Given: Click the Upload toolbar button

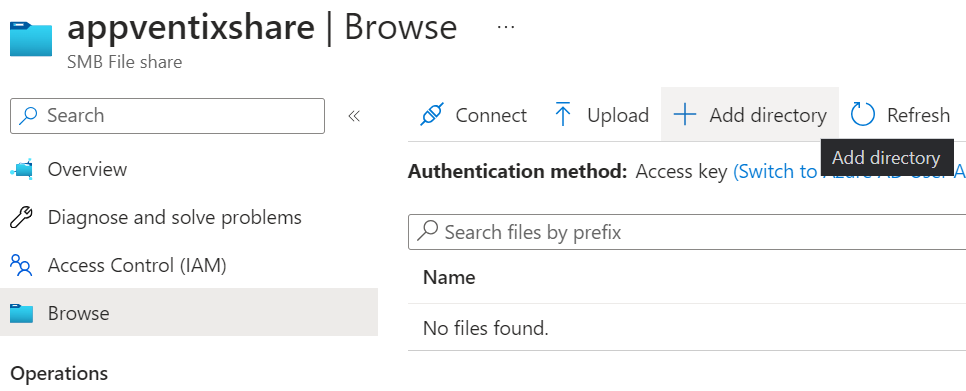Looking at the screenshot, I should (602, 115).
